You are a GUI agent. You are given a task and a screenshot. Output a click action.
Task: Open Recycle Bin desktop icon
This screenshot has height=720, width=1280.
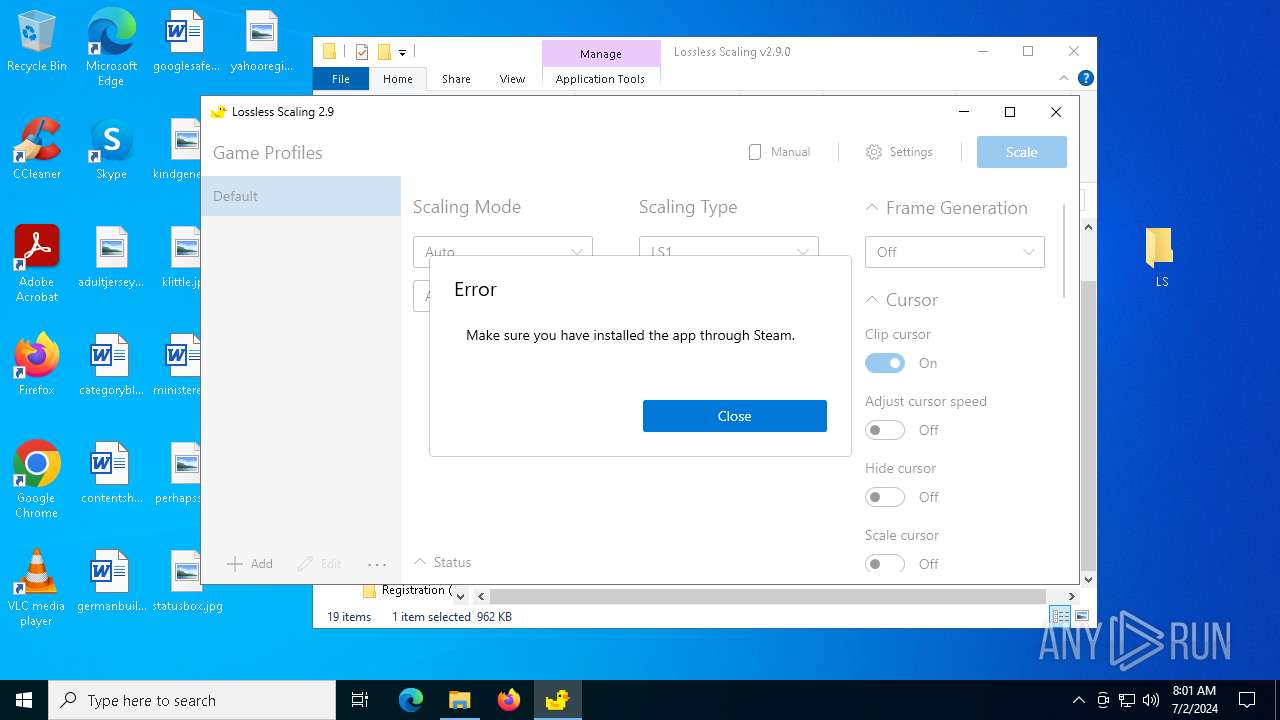point(37,42)
